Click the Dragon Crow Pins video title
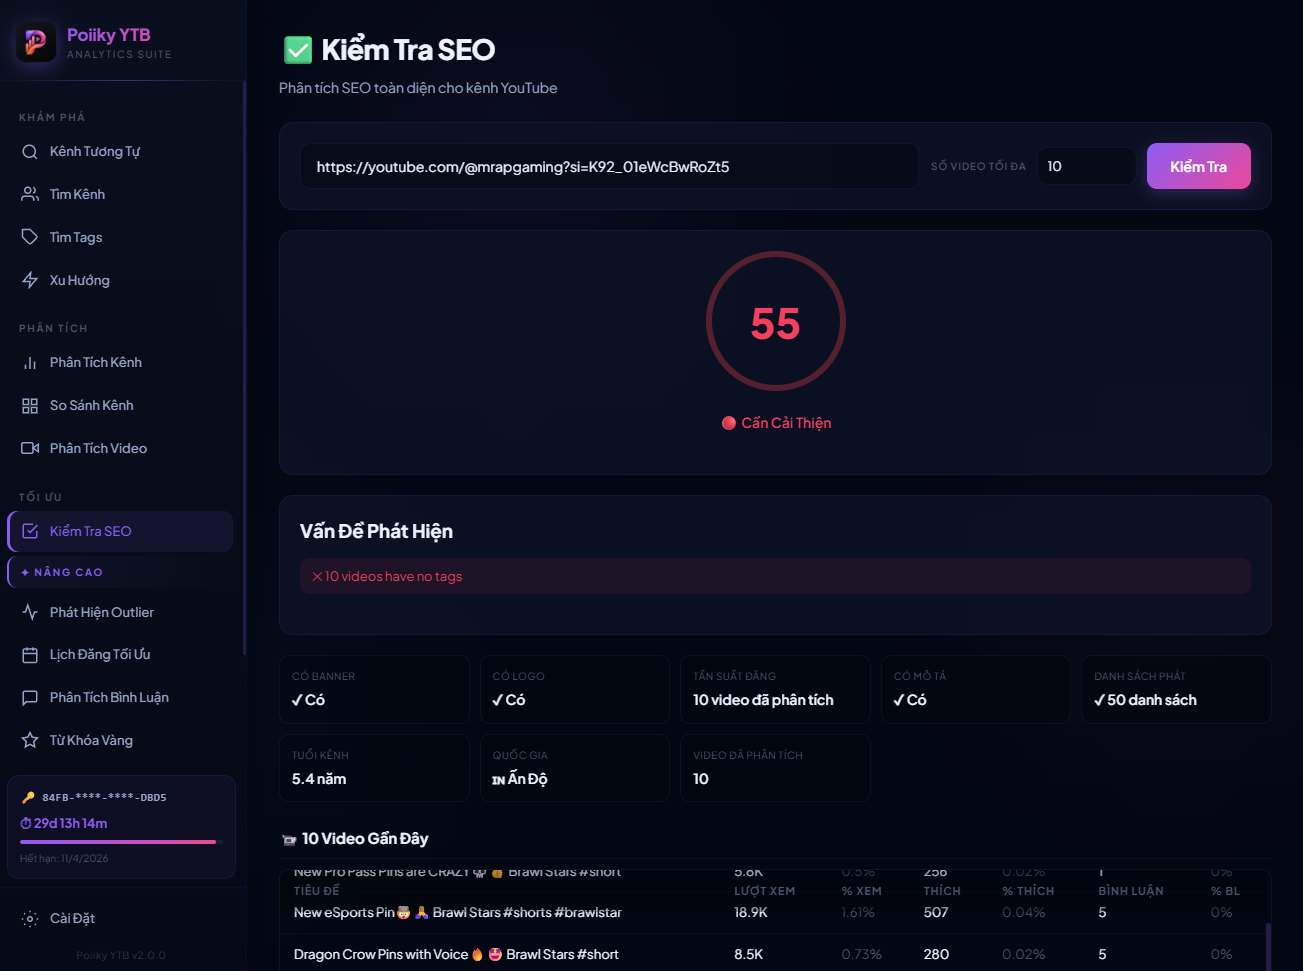Screen dimensions: 1303x971 tap(456, 955)
